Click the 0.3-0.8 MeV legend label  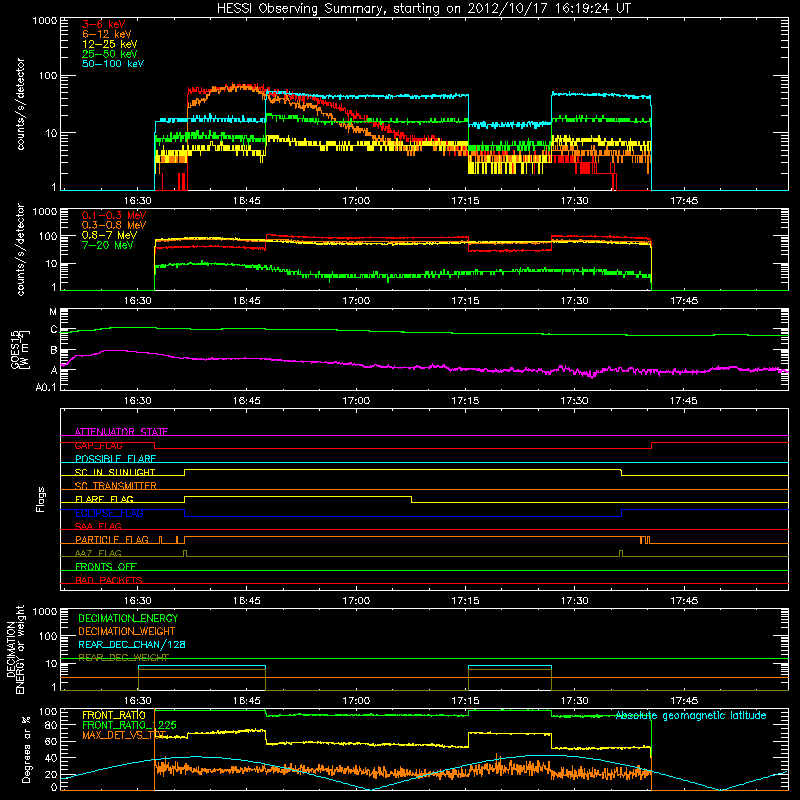[x=114, y=225]
